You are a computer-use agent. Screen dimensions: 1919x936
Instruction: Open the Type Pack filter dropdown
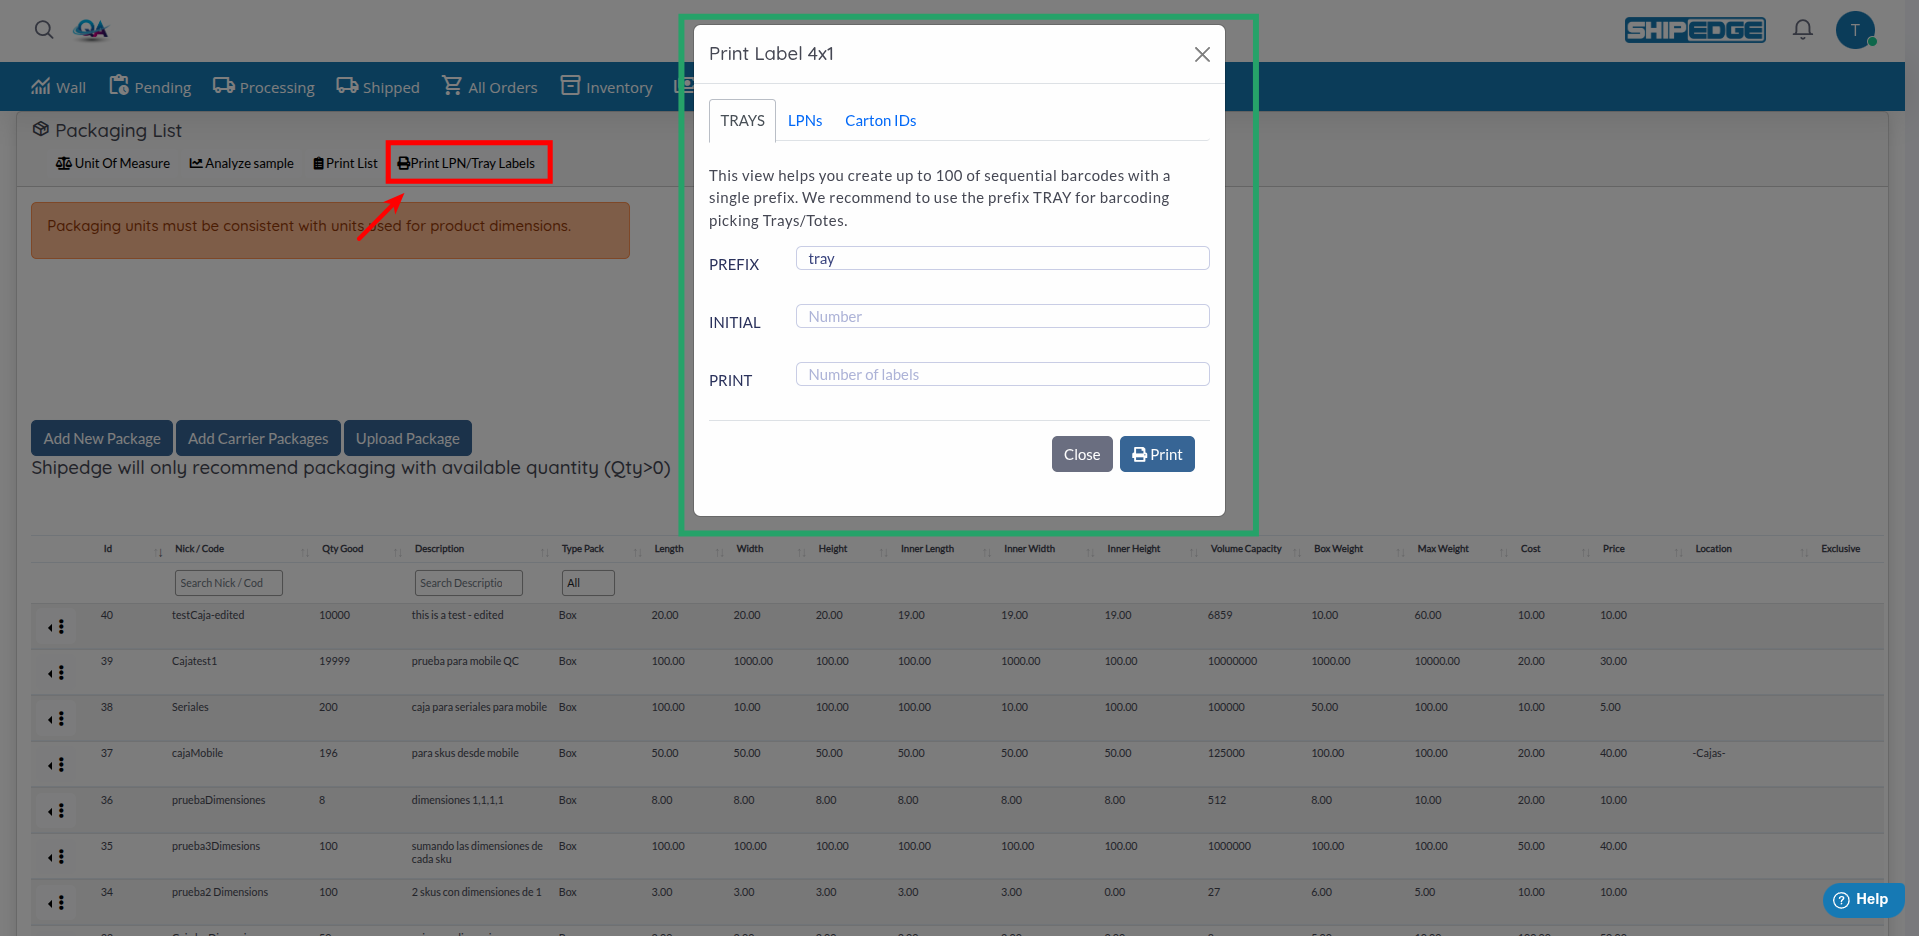587,583
